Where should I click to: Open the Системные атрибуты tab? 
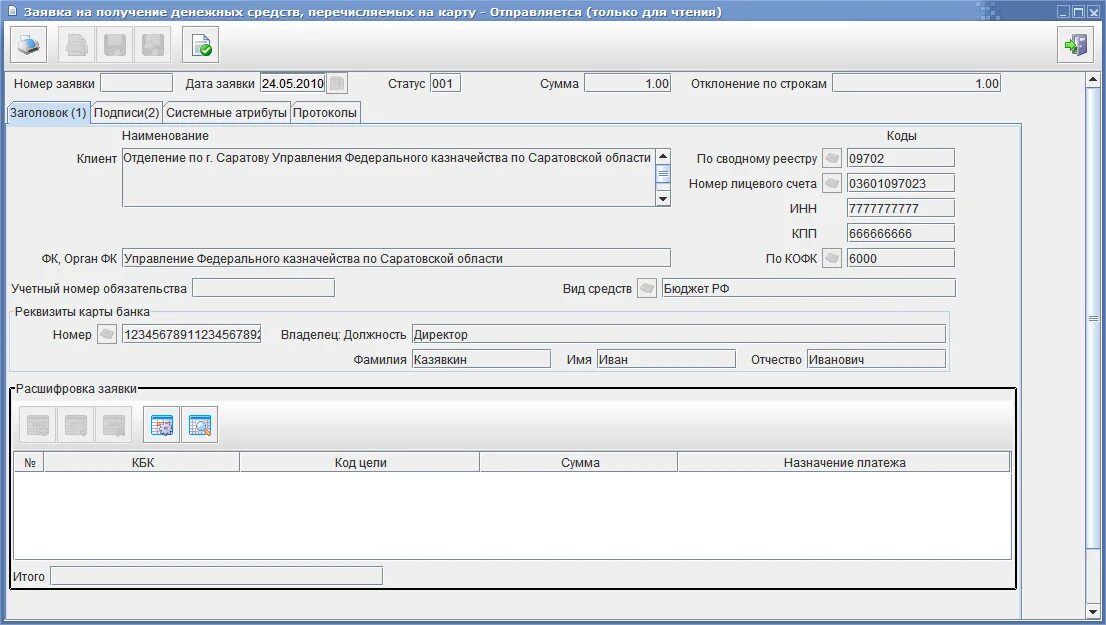226,113
